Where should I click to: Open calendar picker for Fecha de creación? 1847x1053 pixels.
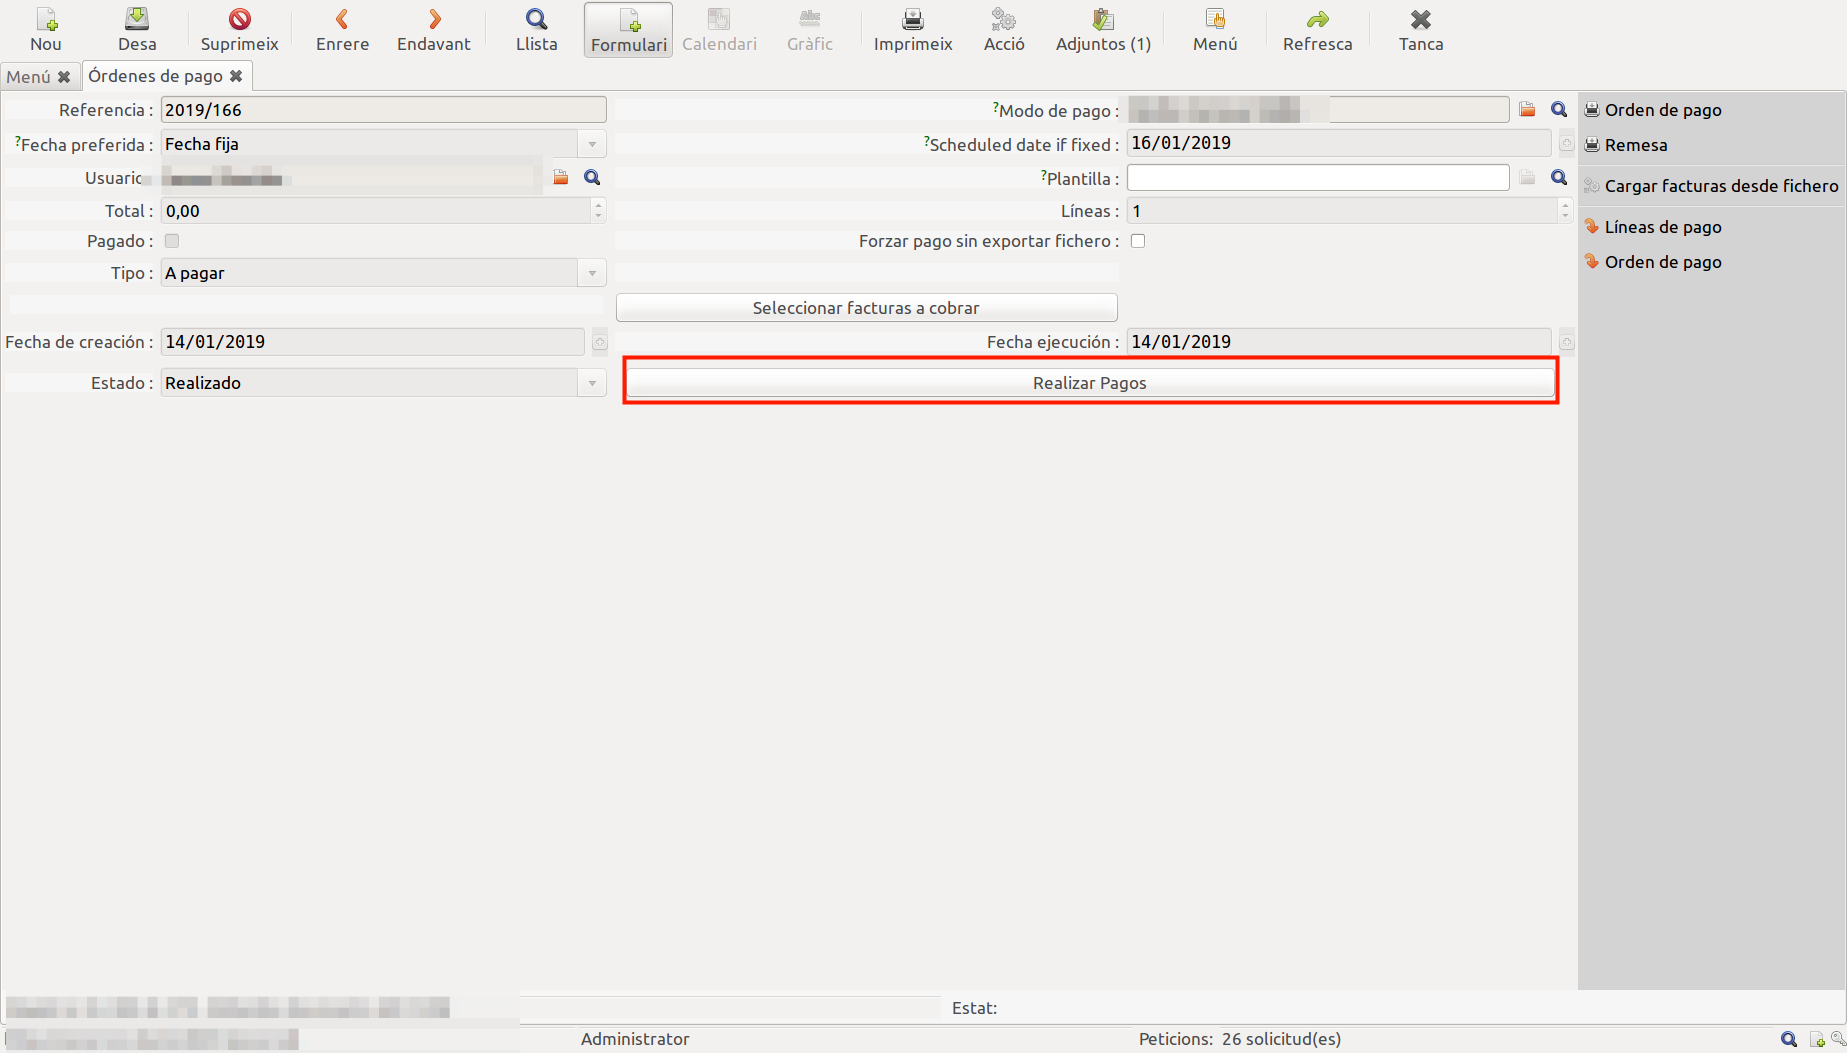pos(599,342)
